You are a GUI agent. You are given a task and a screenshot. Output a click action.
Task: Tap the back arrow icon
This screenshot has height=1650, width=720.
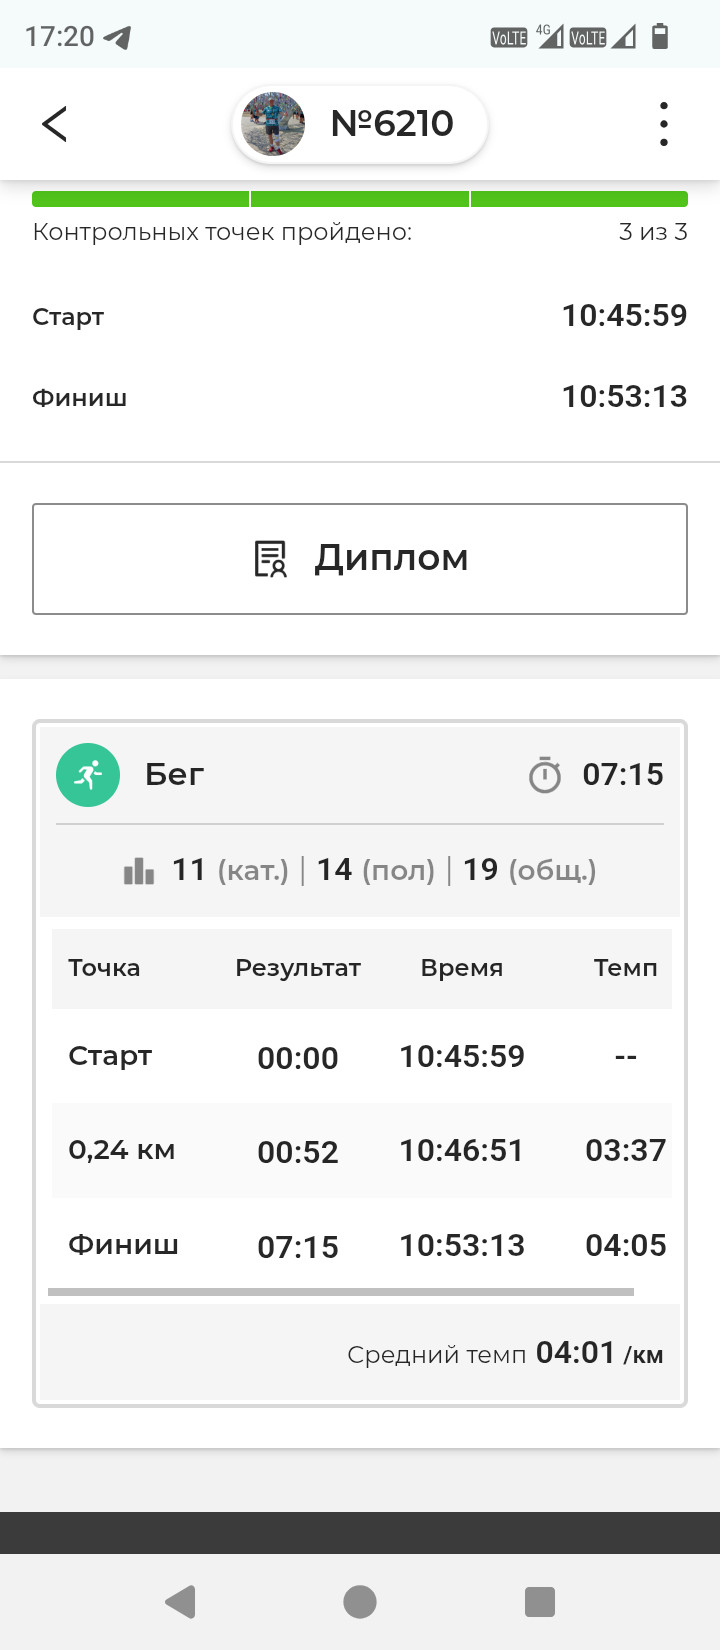point(54,124)
